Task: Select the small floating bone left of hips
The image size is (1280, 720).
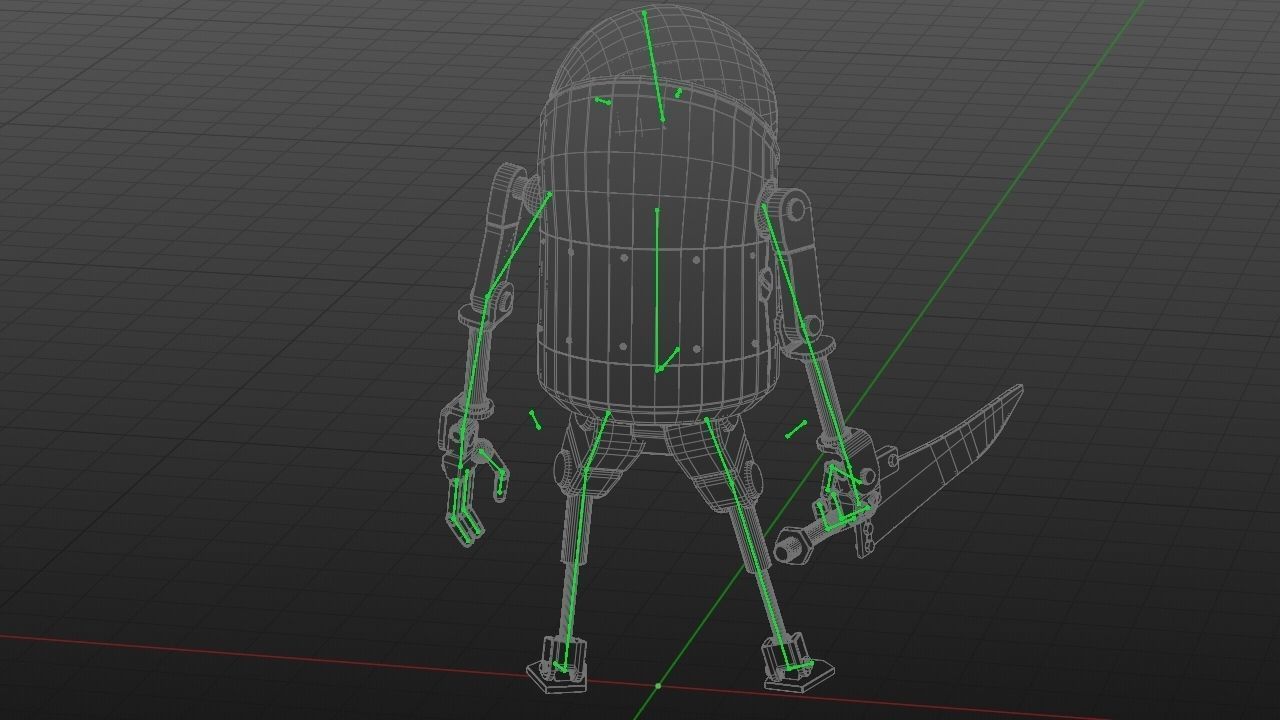Action: 535,420
